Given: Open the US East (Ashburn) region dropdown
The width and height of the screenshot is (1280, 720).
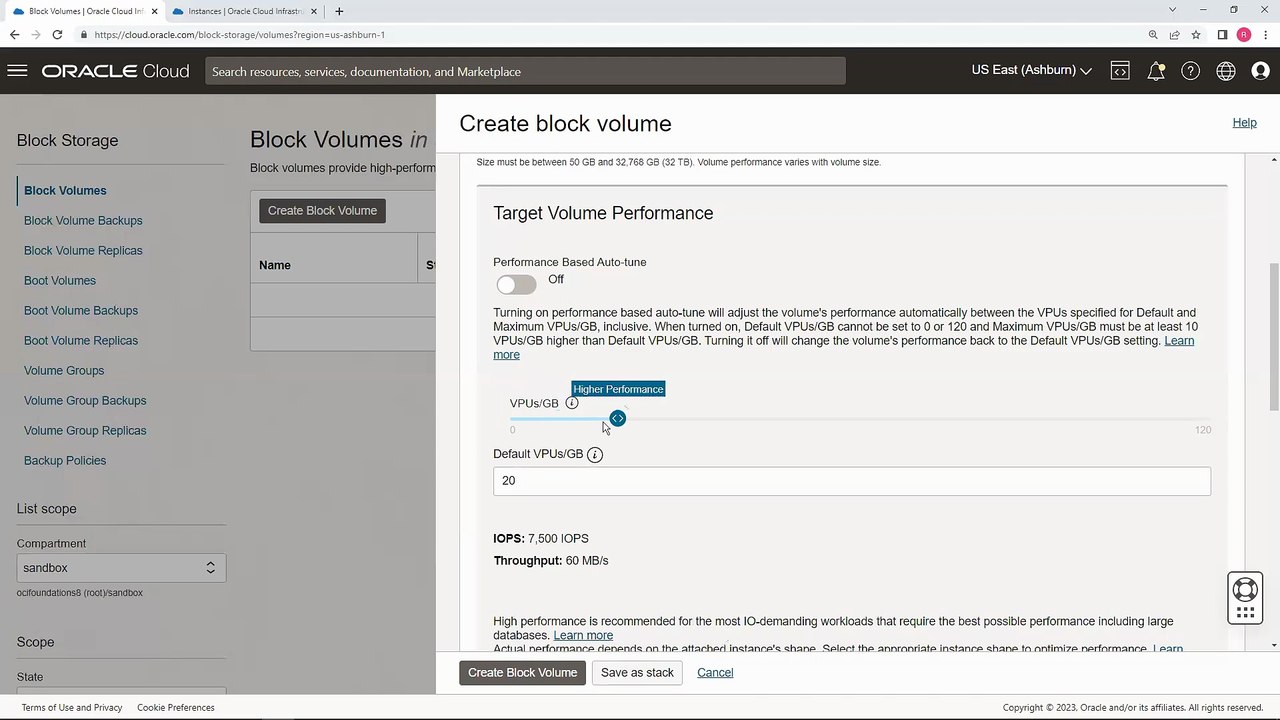Looking at the screenshot, I should click(1031, 70).
